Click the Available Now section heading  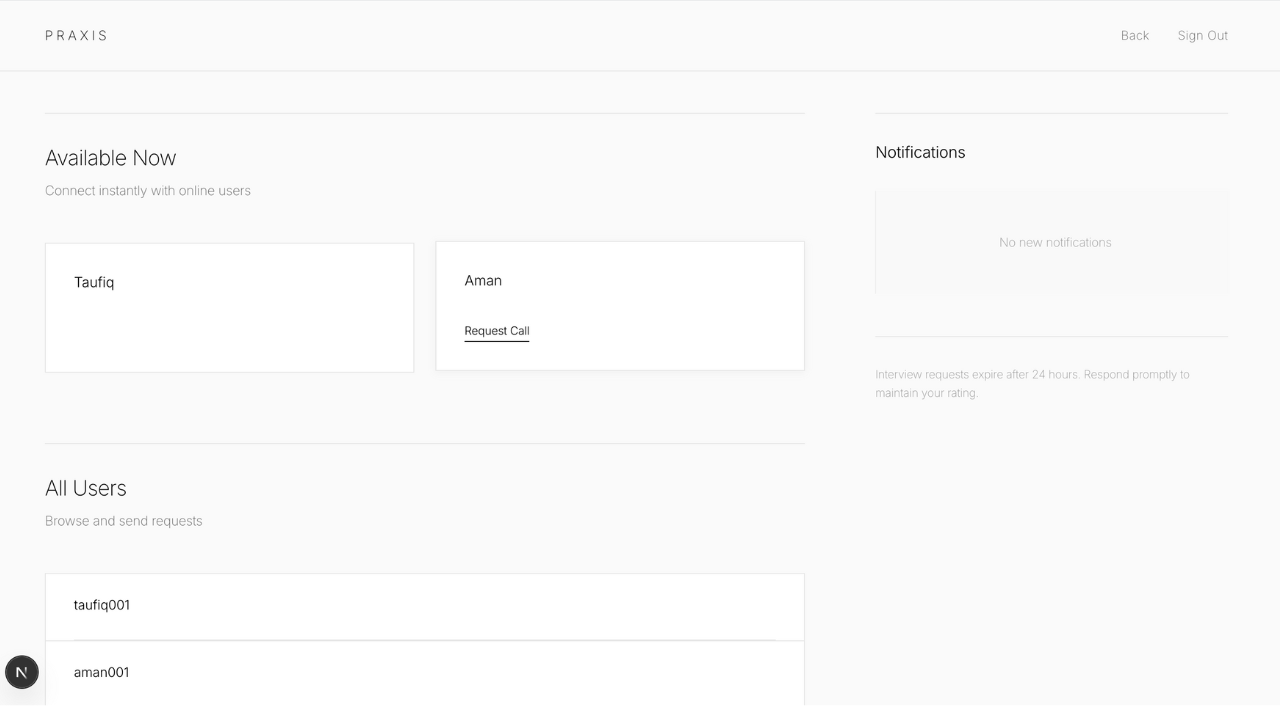(110, 158)
